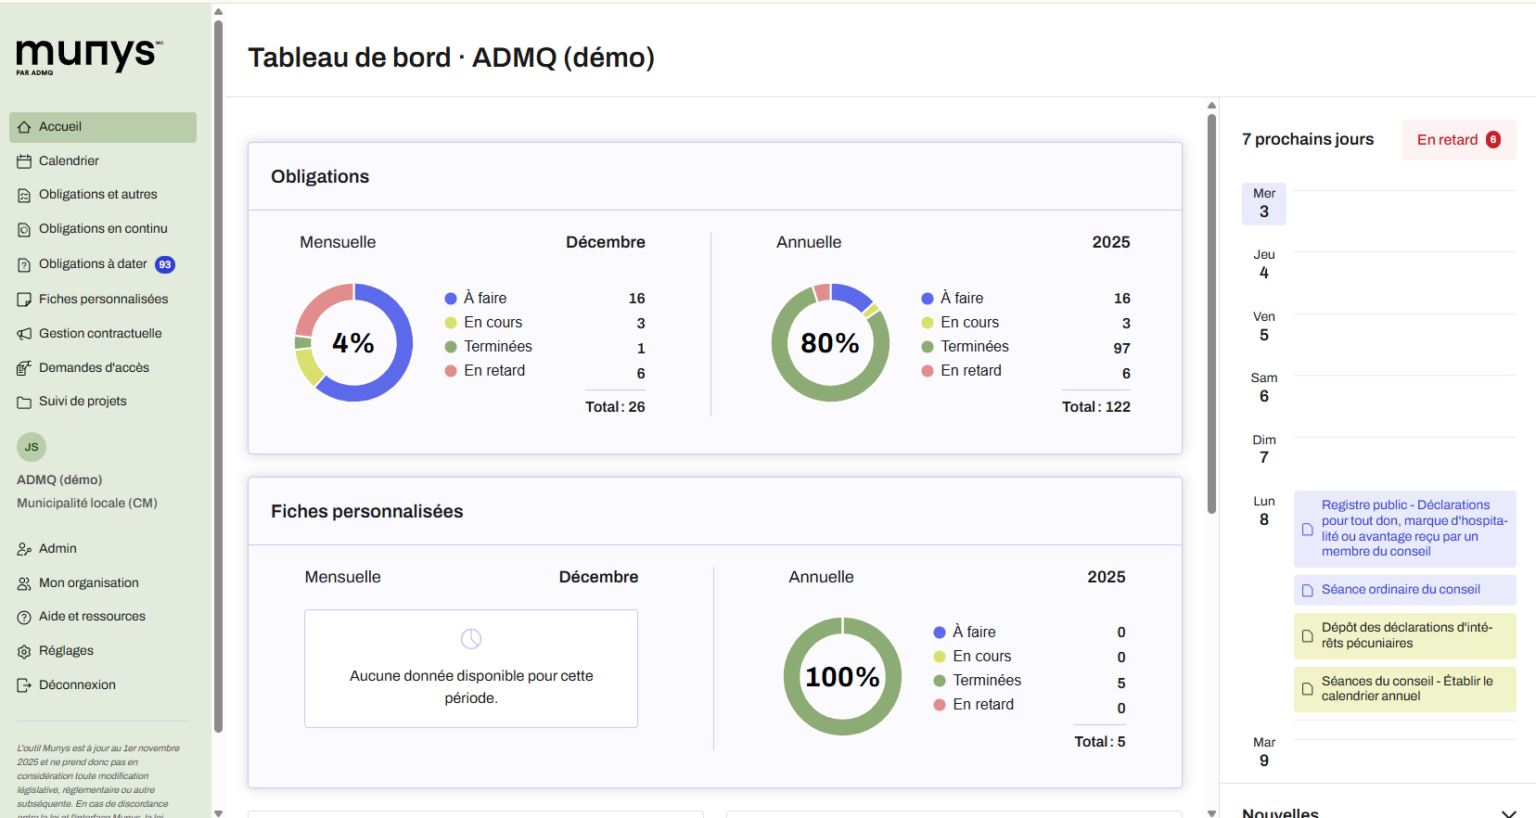
Task: Open Suivi de projets folder icon
Action: [24, 402]
